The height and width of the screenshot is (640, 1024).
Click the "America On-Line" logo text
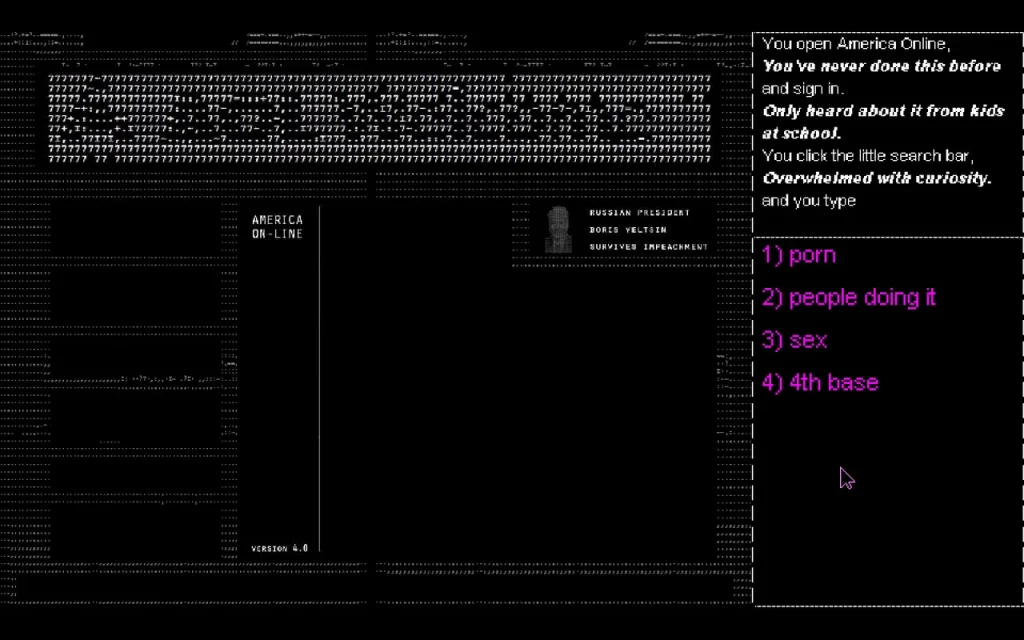278,227
